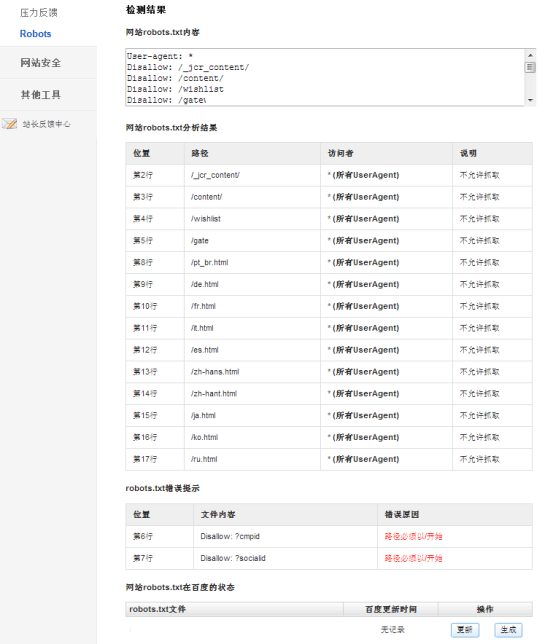Click the red error reason in 第6行
This screenshot has height=644, width=545.
(x=413, y=536)
